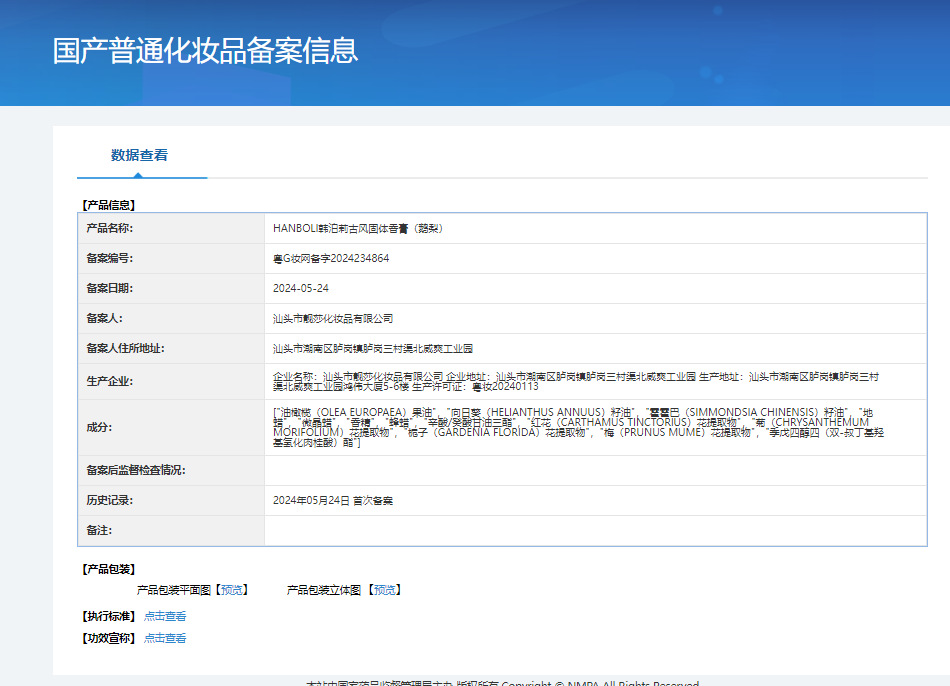Click the HANBOLI product name value
This screenshot has height=686, width=950.
tap(357, 228)
